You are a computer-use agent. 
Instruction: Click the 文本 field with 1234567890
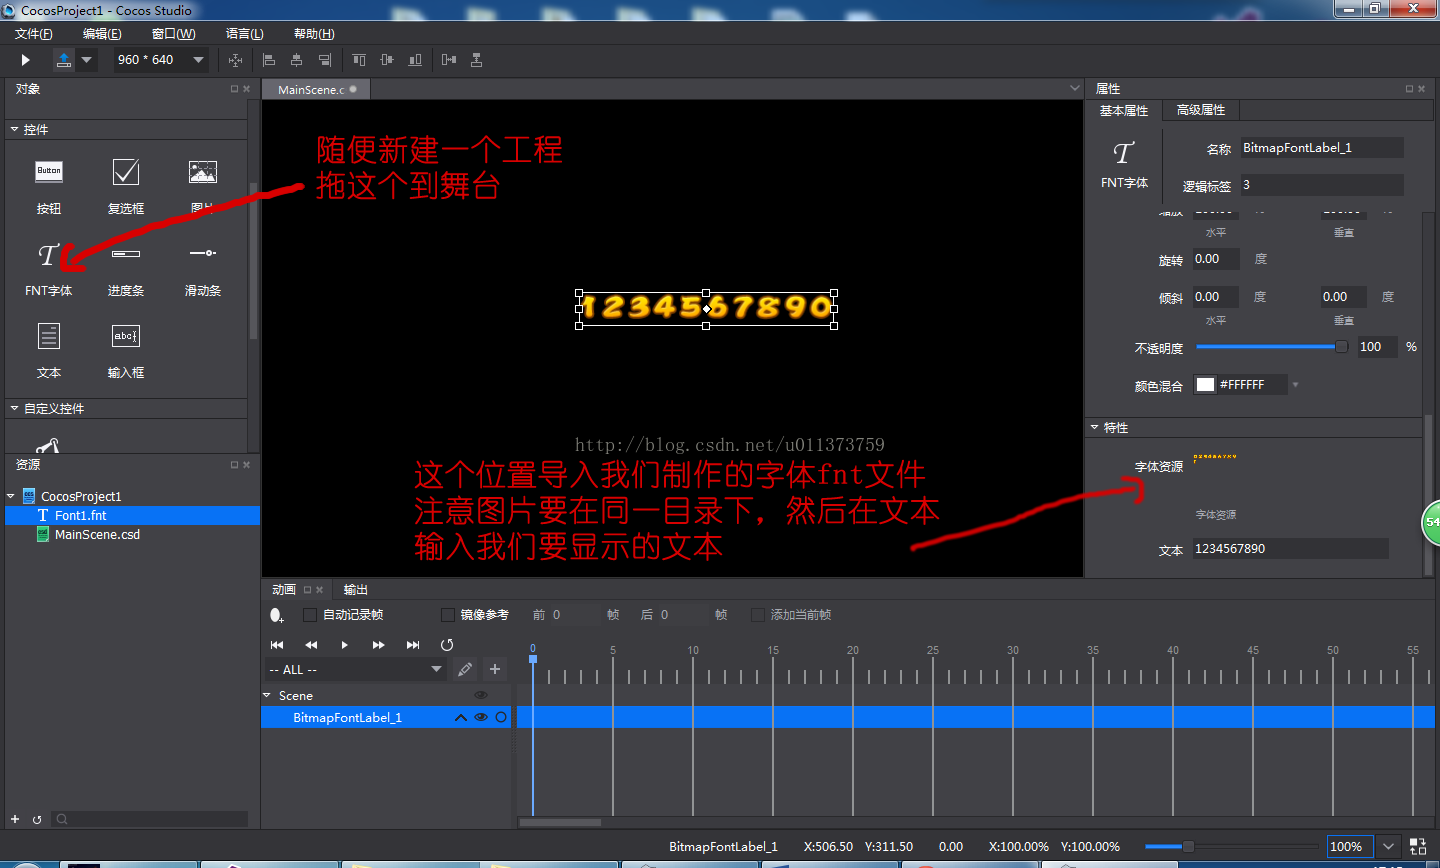[1290, 549]
